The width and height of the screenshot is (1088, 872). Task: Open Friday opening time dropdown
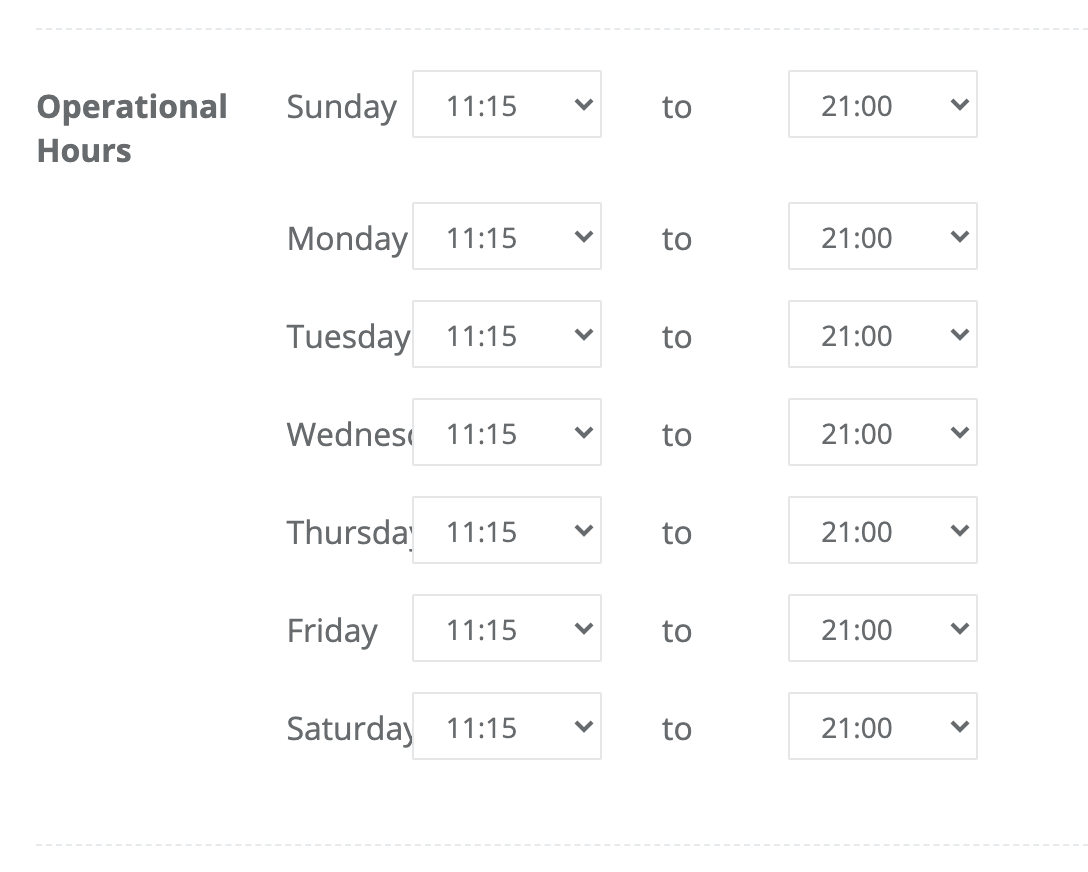[507, 629]
